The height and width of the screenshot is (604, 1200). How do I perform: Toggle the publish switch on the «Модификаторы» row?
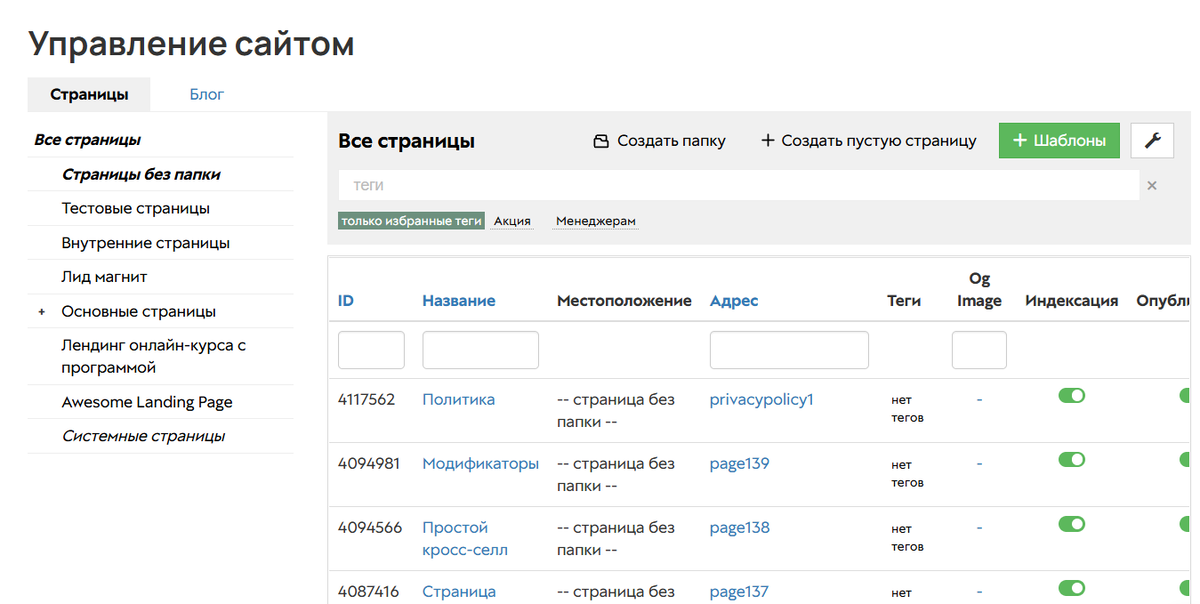pyautogui.click(x=1184, y=459)
